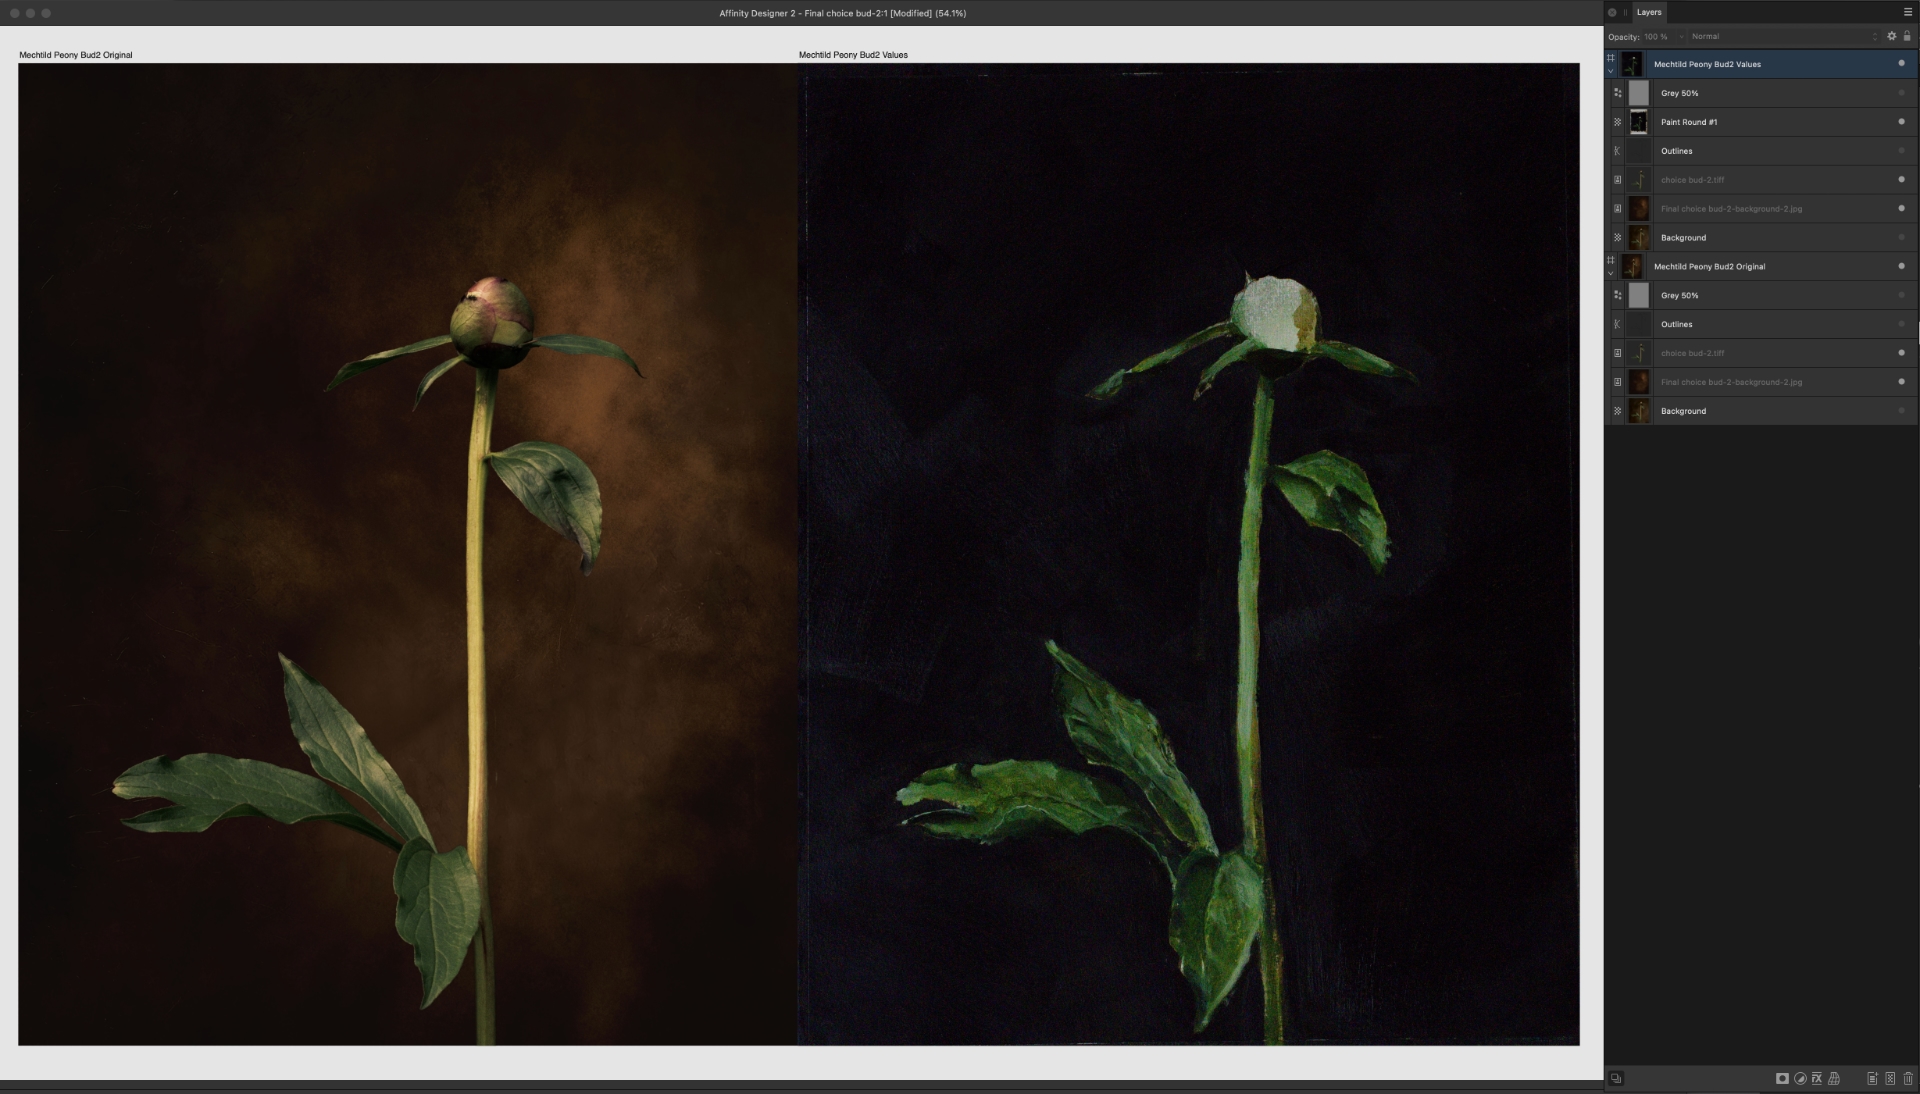Viewport: 1920px width, 1094px height.
Task: Click Add Pixel Layer icon
Action: 1890,1078
